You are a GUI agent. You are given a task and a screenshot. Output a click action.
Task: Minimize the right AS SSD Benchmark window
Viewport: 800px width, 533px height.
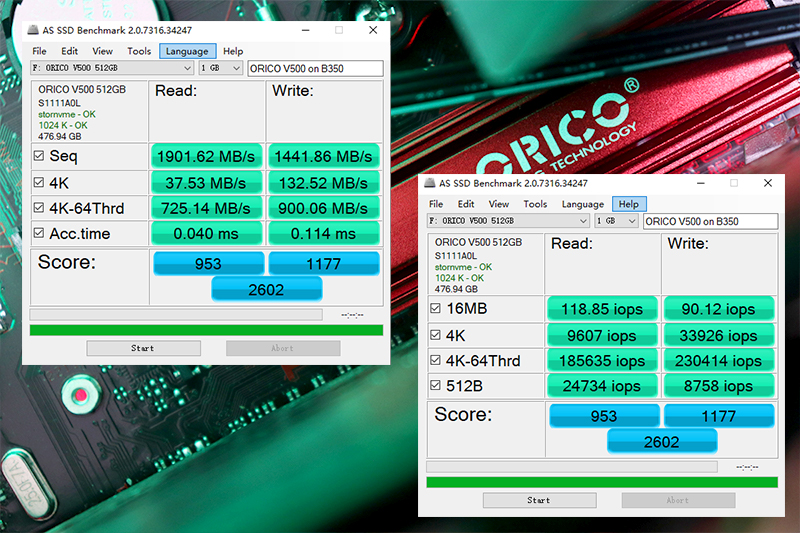tap(701, 183)
